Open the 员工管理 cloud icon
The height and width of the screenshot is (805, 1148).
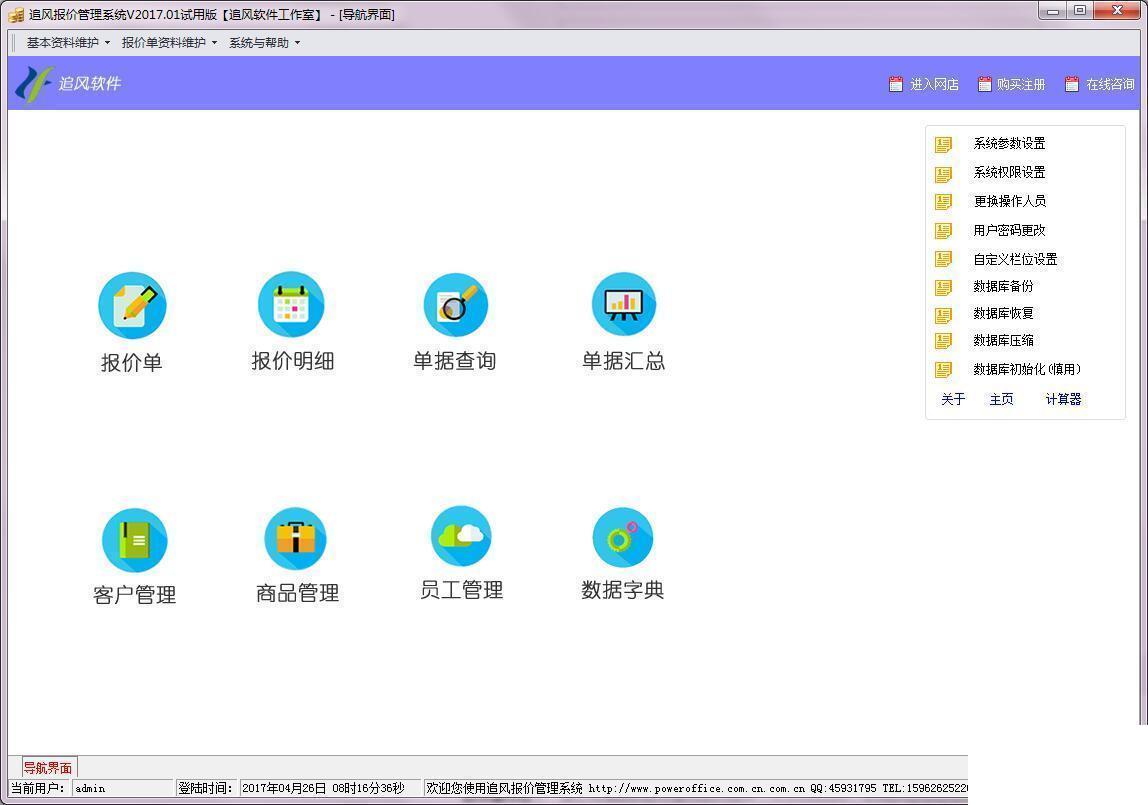click(461, 536)
